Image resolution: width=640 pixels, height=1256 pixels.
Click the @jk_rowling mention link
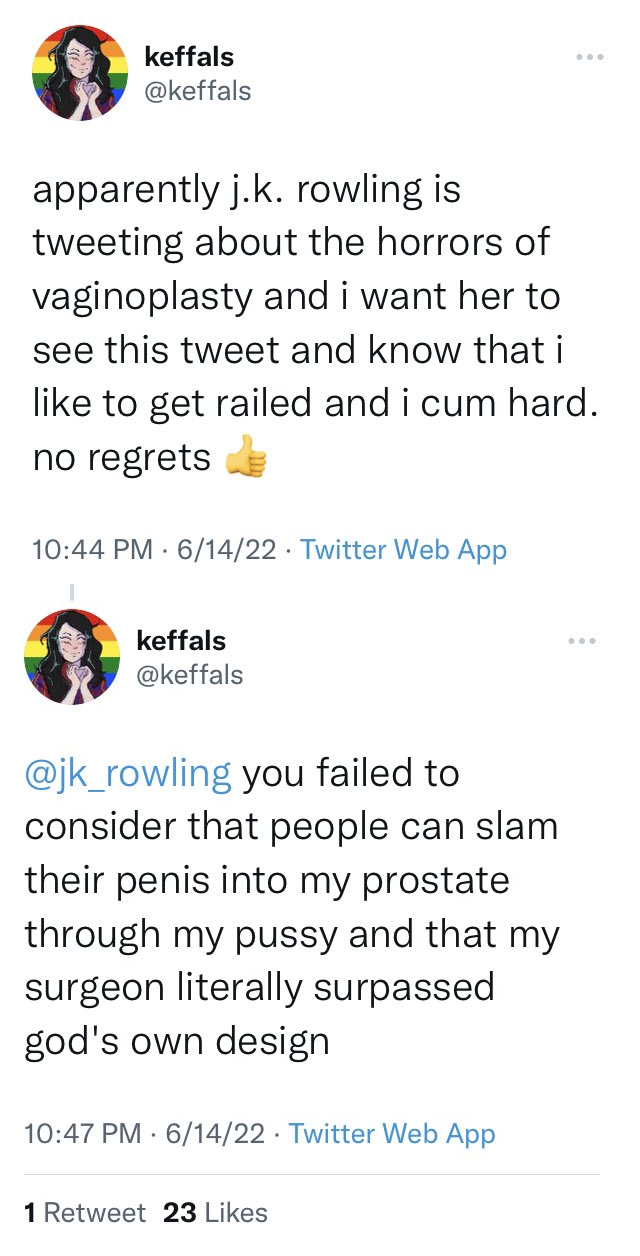(x=128, y=774)
